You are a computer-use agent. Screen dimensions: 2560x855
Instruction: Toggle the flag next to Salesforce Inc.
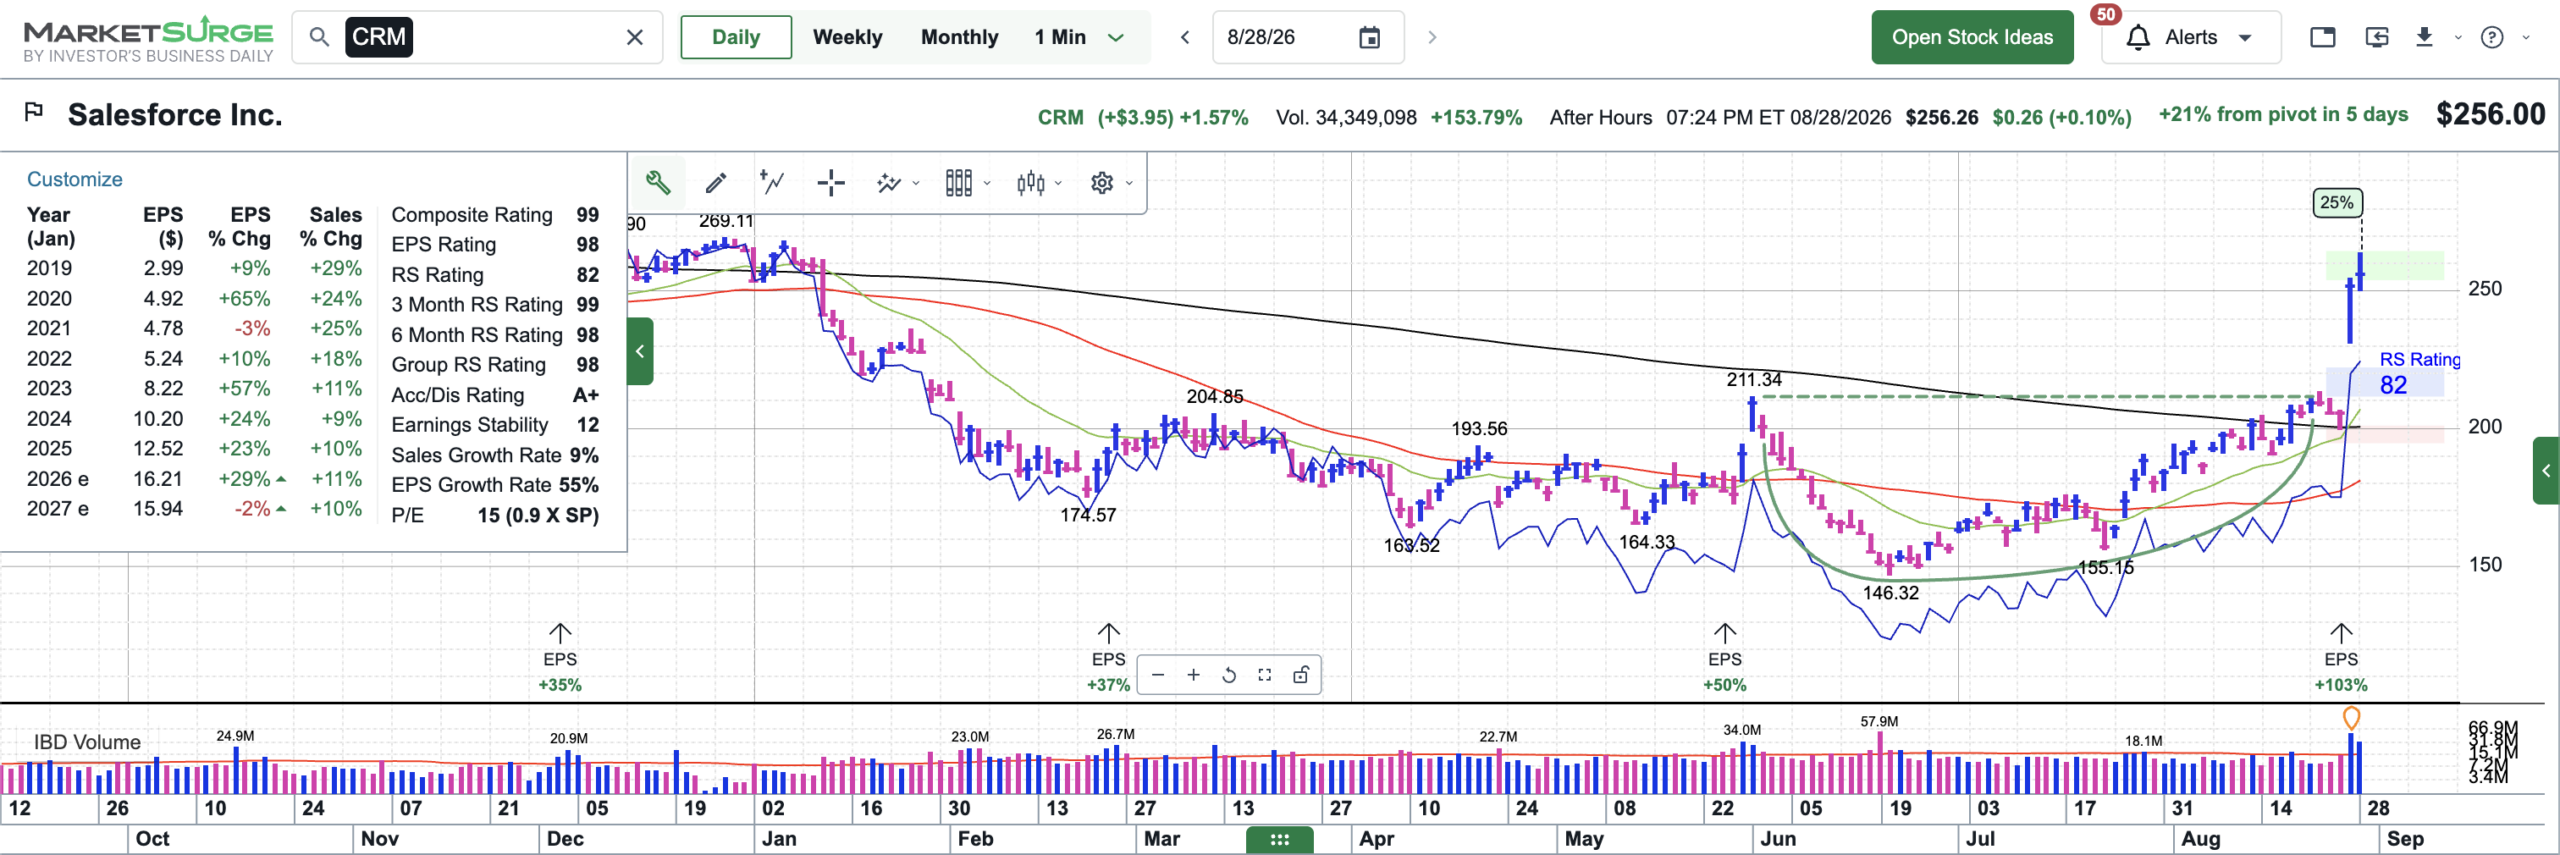coord(34,111)
